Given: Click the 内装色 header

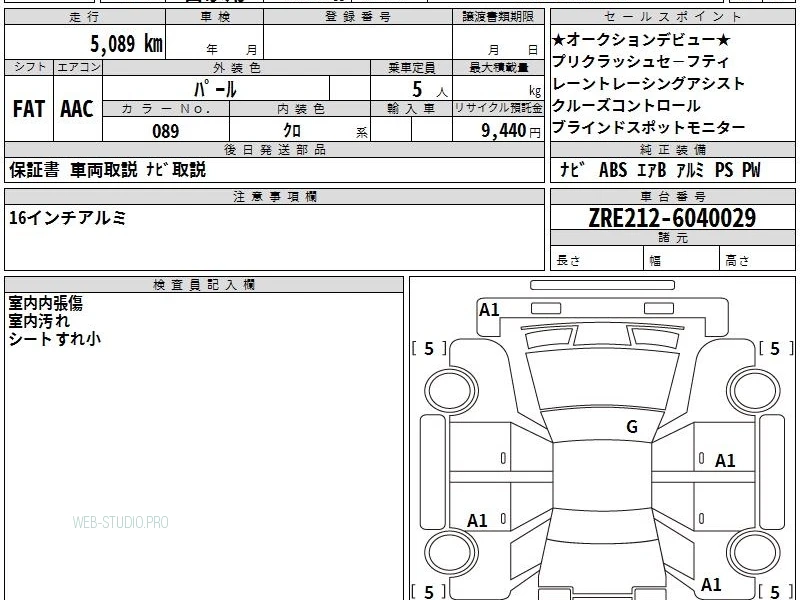Looking at the screenshot, I should tap(301, 109).
